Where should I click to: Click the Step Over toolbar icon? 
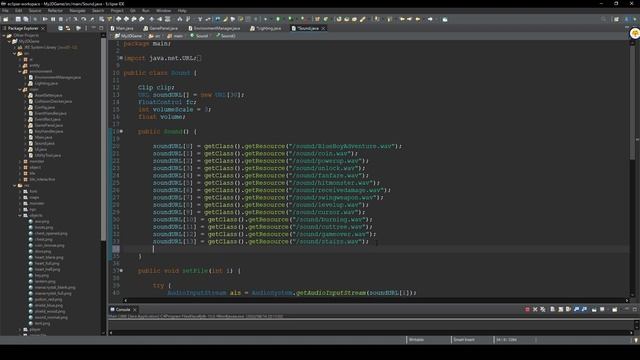click(x=83, y=19)
